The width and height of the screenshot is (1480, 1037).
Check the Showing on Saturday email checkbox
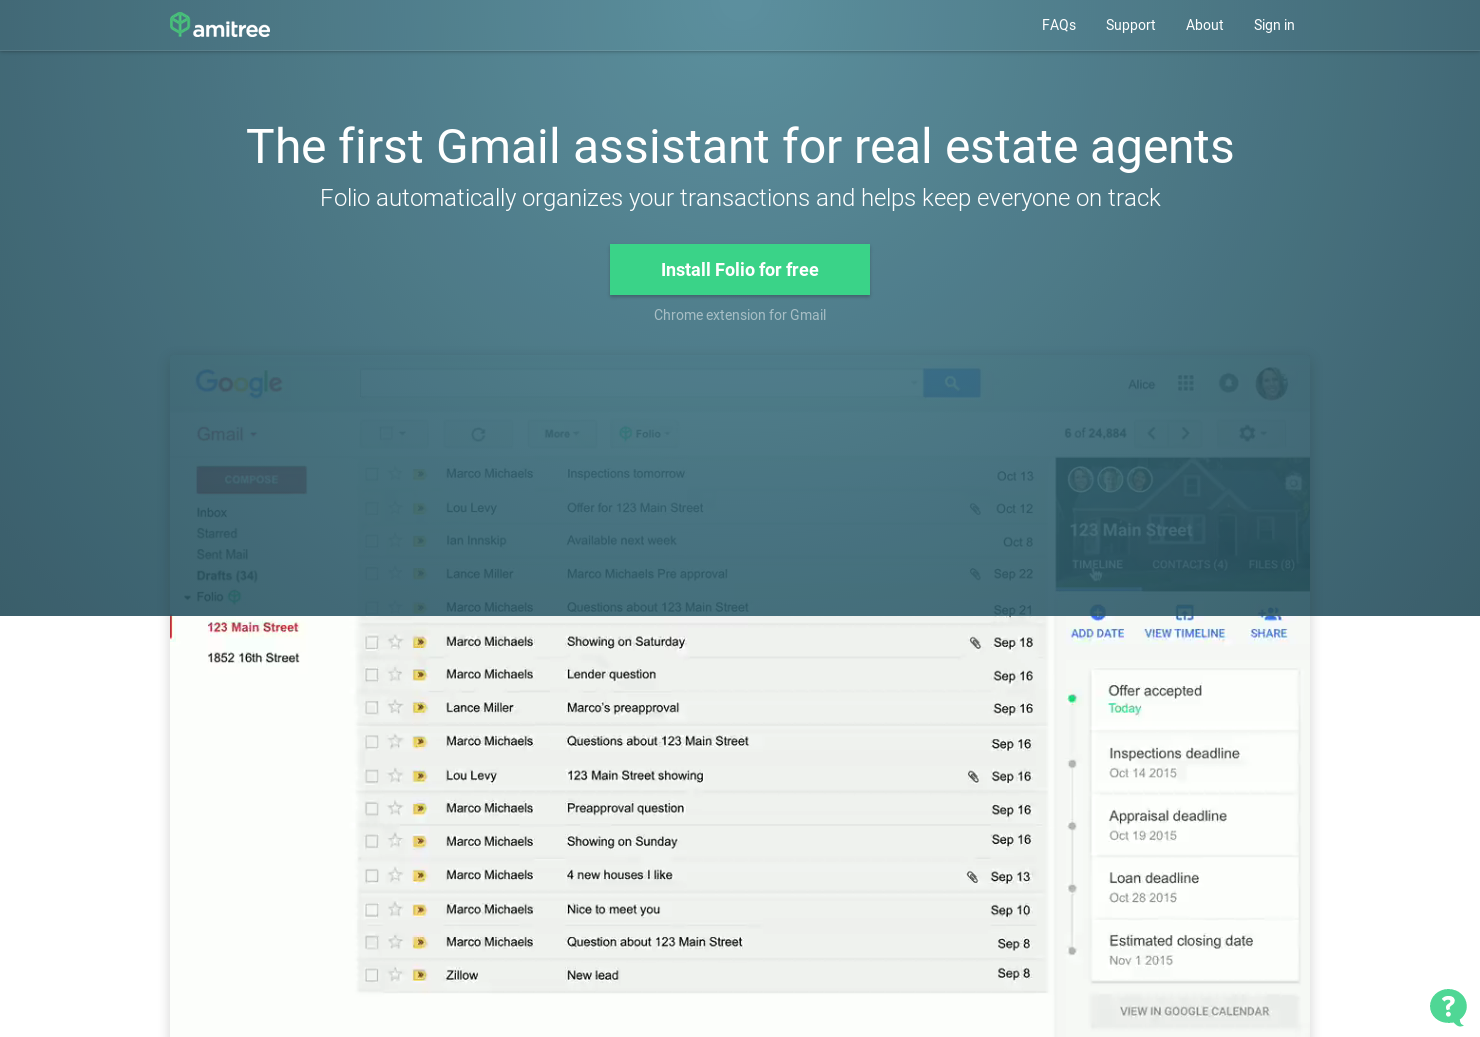(x=372, y=643)
